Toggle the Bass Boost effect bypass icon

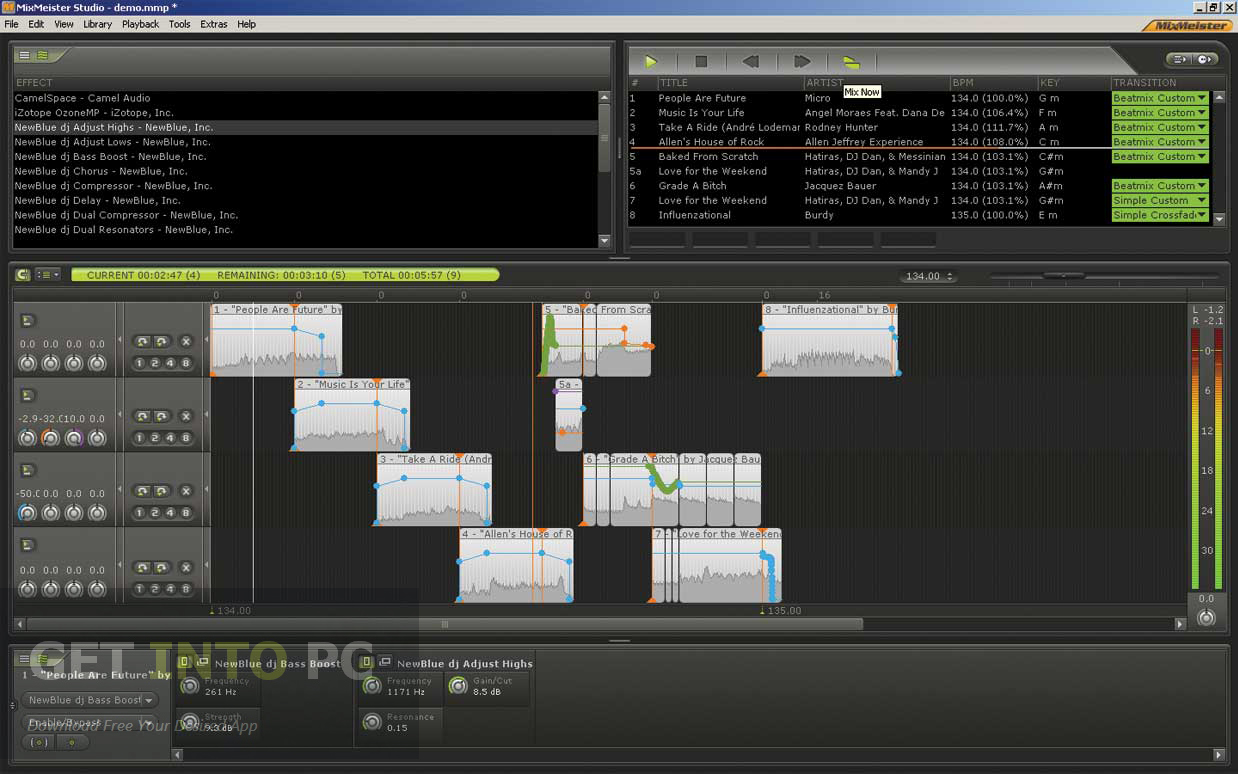(185, 662)
